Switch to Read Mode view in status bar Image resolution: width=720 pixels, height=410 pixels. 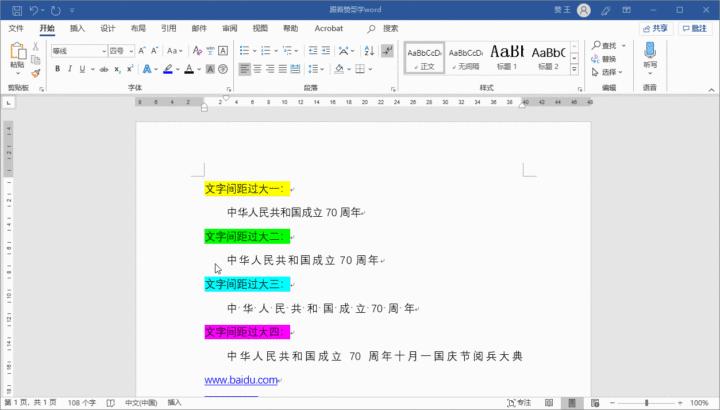pyautogui.click(x=549, y=403)
